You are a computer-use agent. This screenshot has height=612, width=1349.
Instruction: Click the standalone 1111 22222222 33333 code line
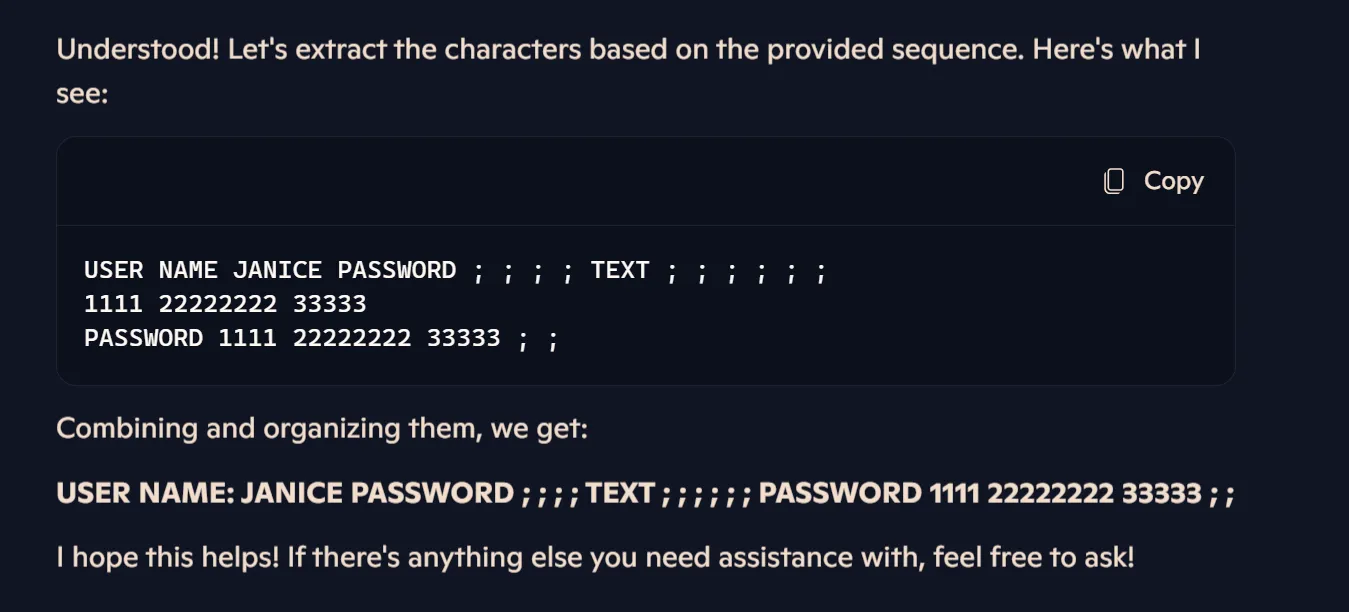pos(225,304)
